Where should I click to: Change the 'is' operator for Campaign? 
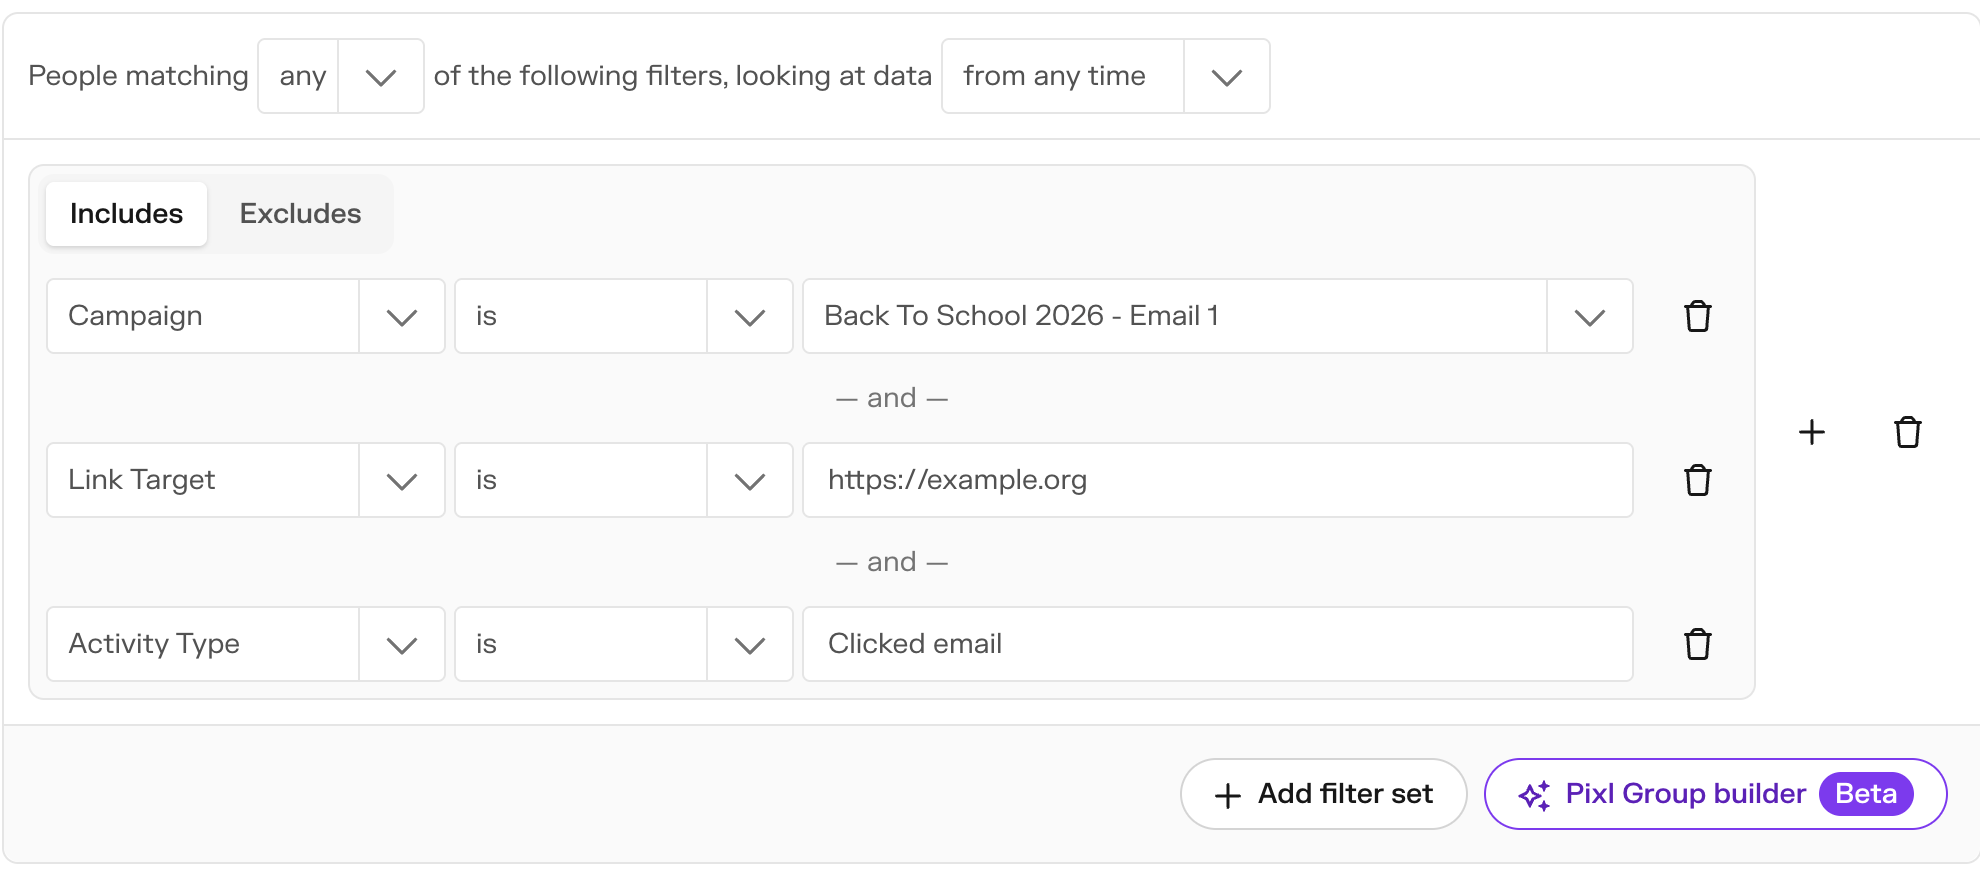coord(624,316)
